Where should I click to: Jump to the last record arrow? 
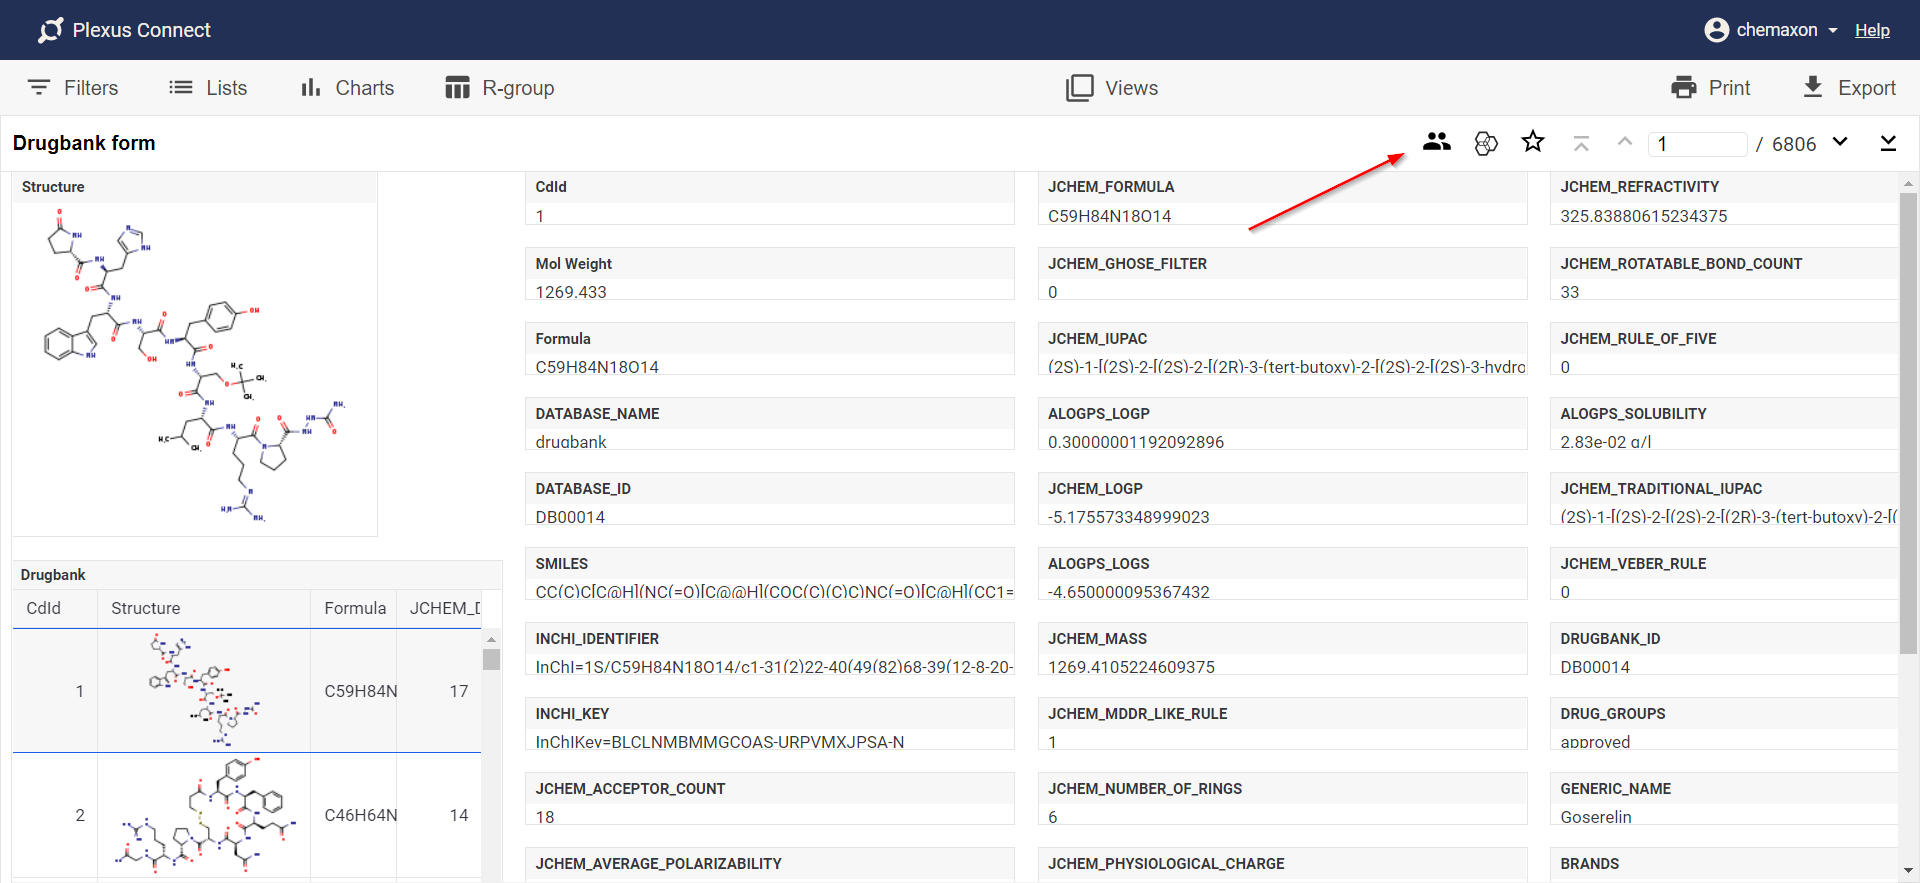[1888, 144]
